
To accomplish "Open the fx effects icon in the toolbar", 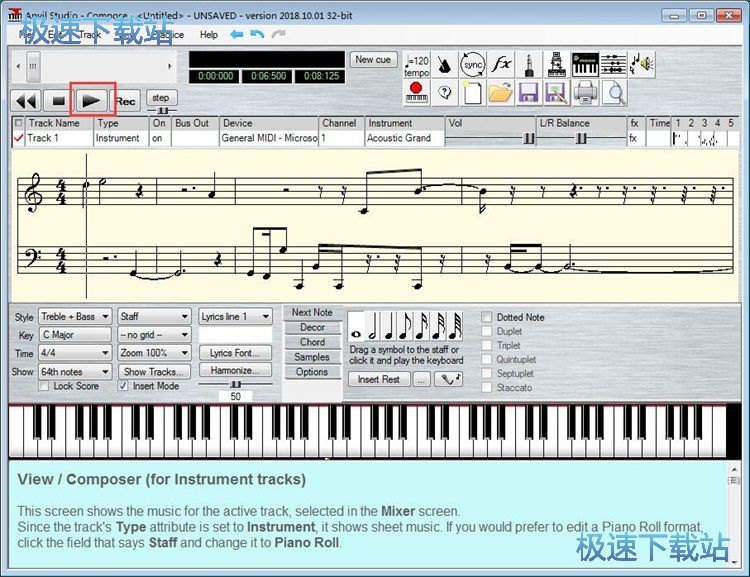I will coord(501,65).
